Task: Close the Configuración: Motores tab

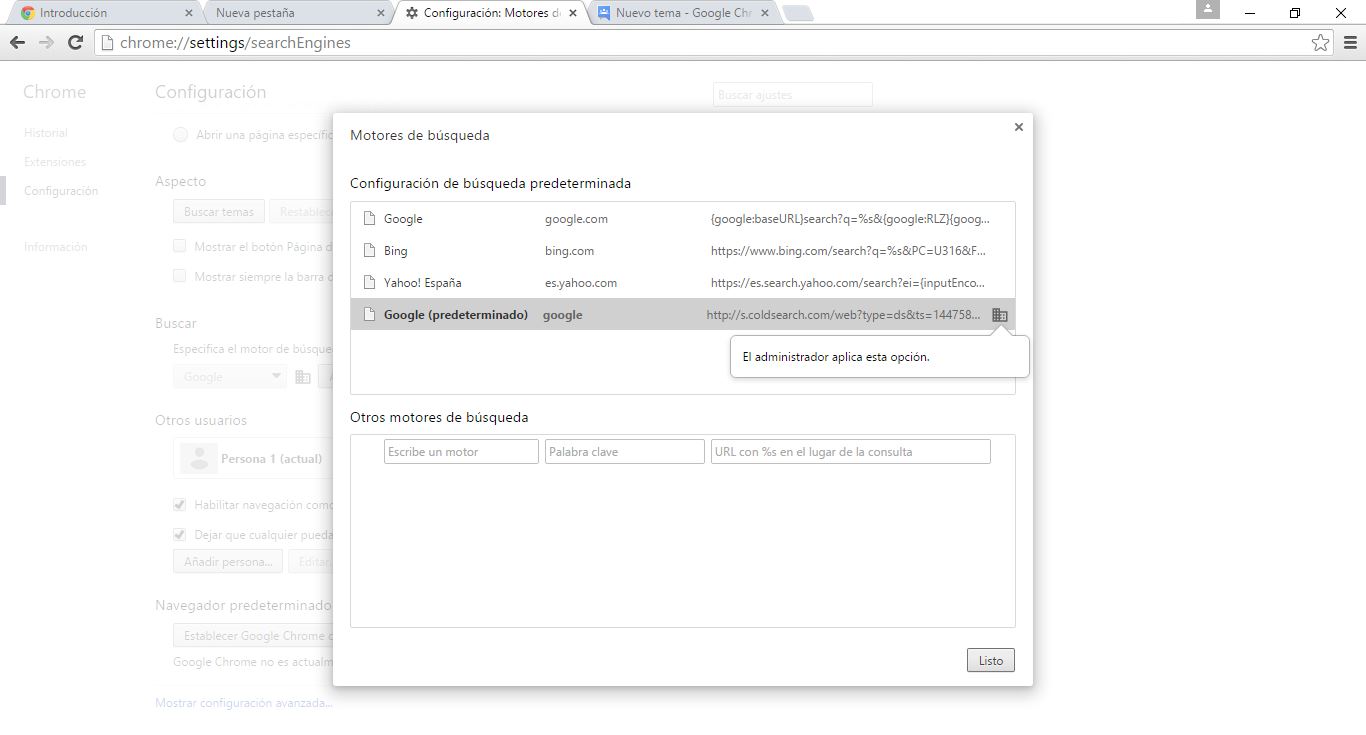Action: tap(573, 13)
